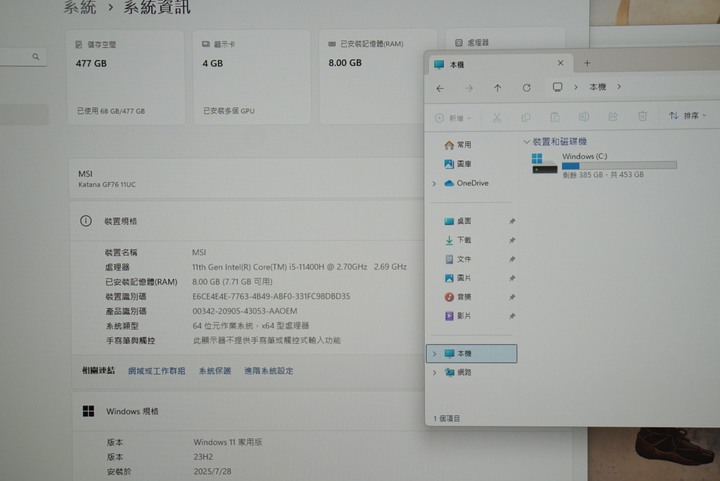This screenshot has height=481, width=720.
Task: Click pin icon next to 下載
Action: (512, 240)
